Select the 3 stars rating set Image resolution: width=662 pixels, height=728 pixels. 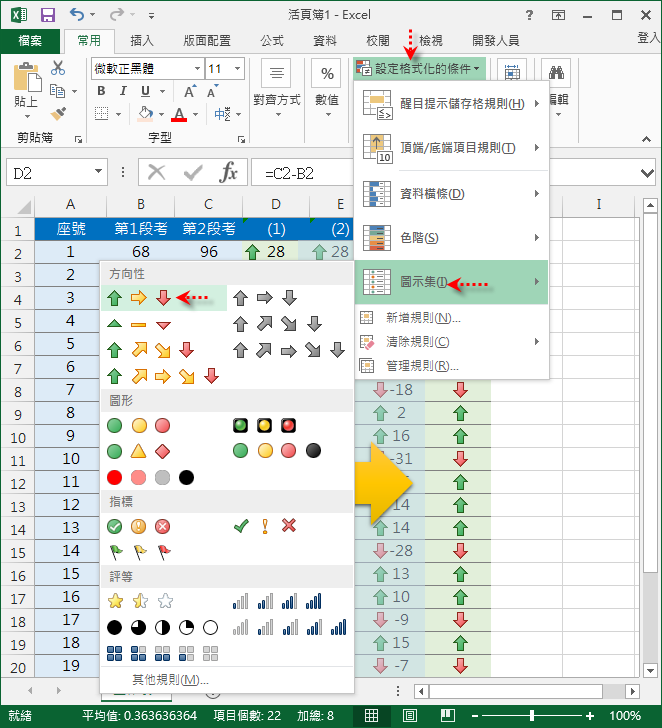[x=140, y=601]
